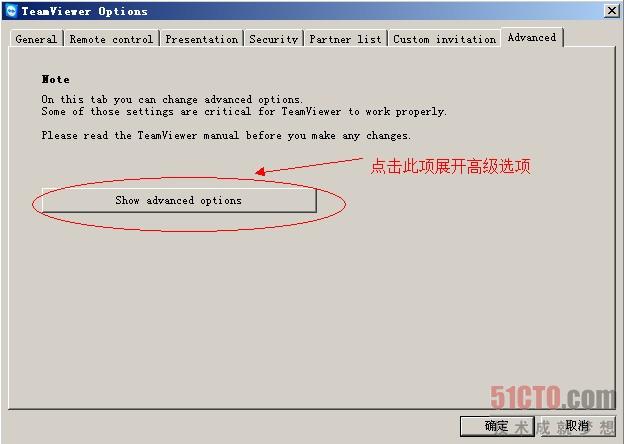Click the 'Please read the TeamViewer manual' line

[226, 136]
